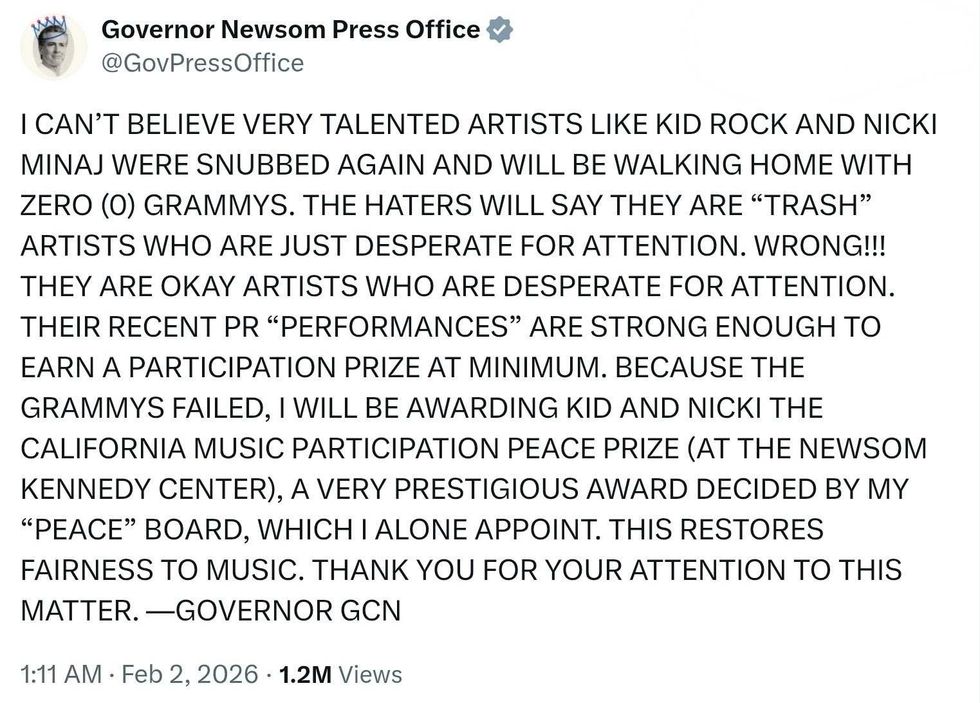Click the 1:11 AM timestamp
Viewport: 980px width, 703px height.
click(60, 675)
